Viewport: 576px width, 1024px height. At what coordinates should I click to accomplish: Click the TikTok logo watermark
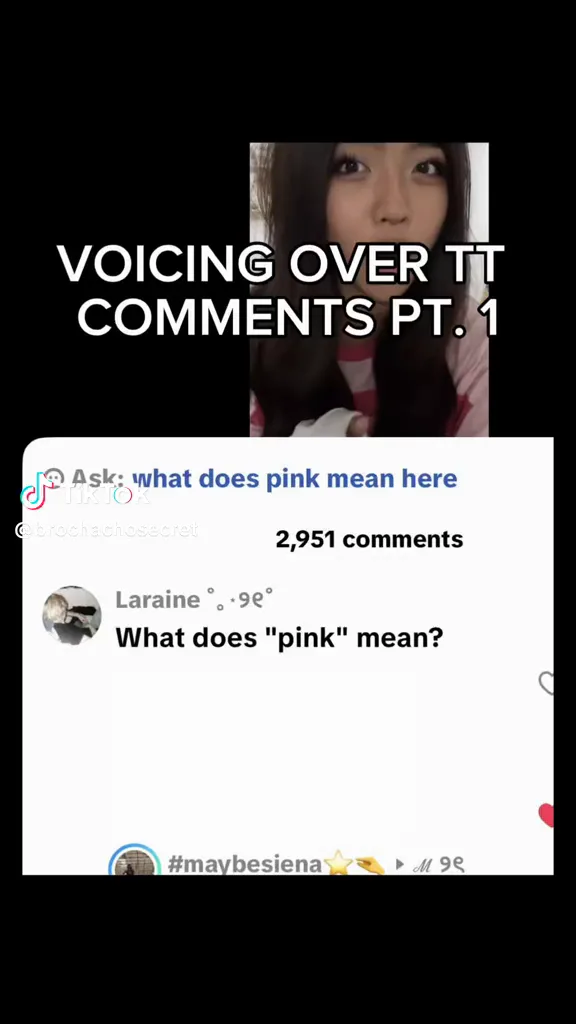(x=85, y=495)
